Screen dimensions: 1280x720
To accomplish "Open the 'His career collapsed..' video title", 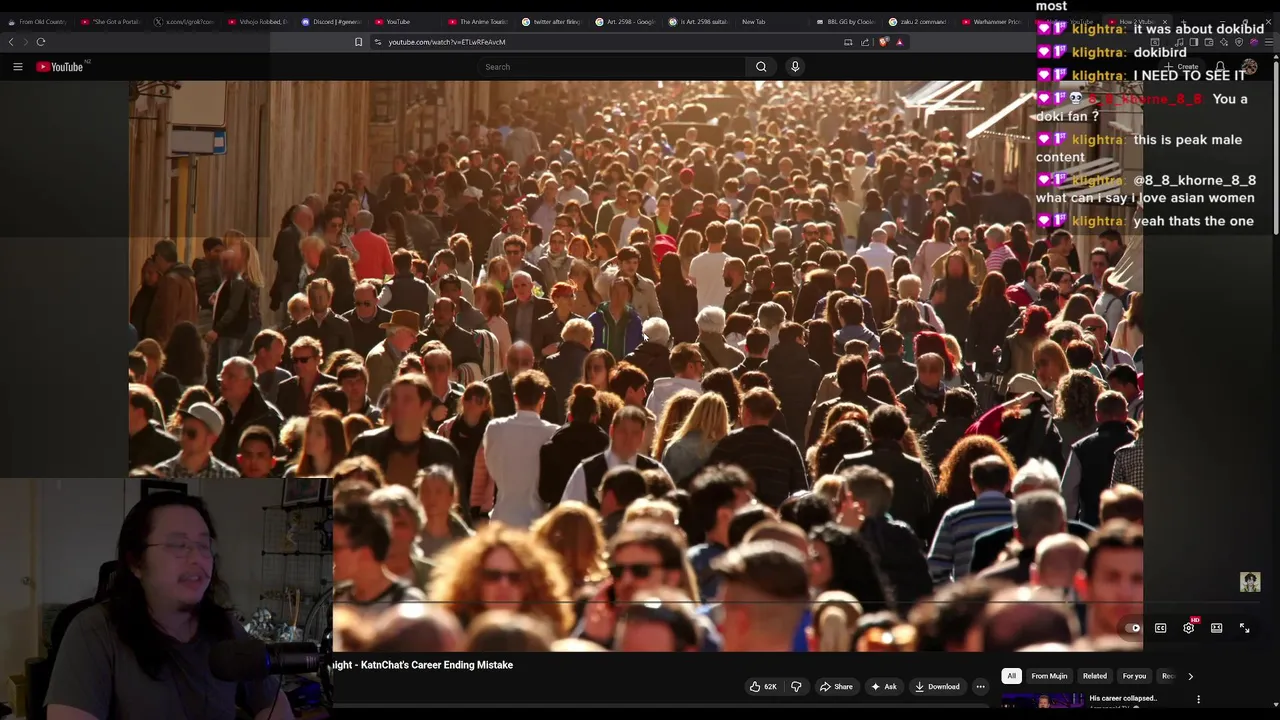I will (1123, 698).
